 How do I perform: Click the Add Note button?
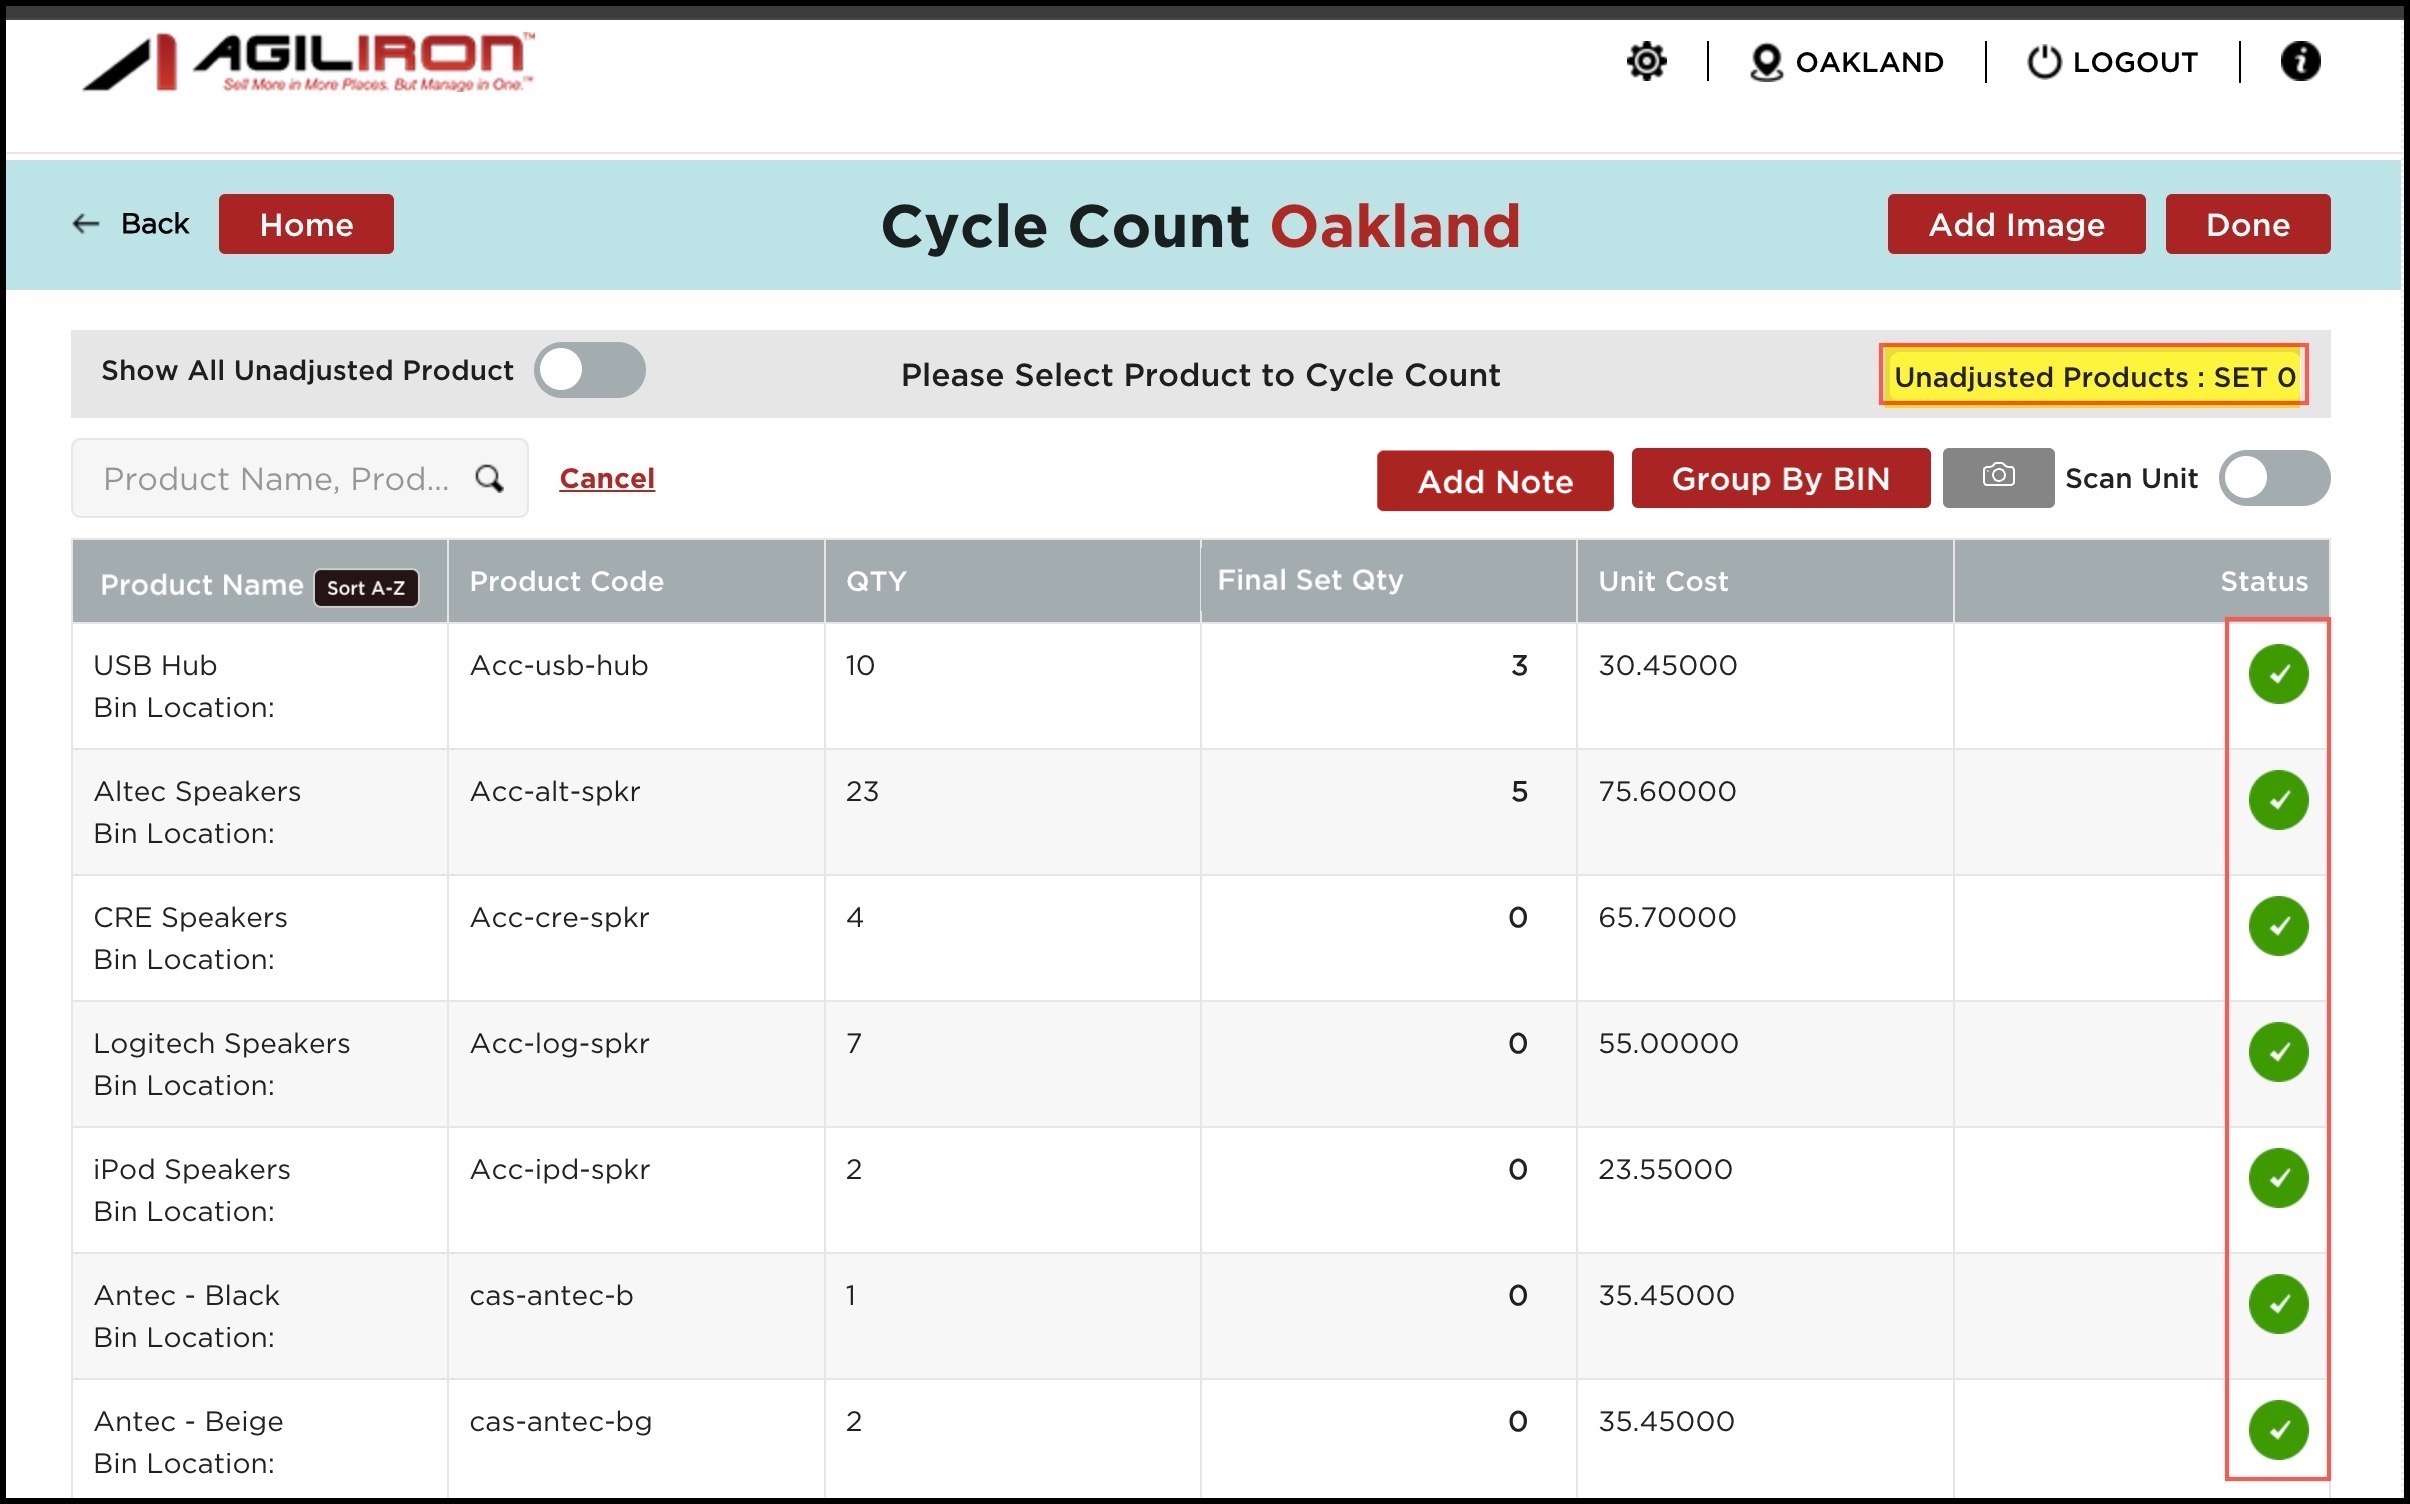click(x=1494, y=481)
